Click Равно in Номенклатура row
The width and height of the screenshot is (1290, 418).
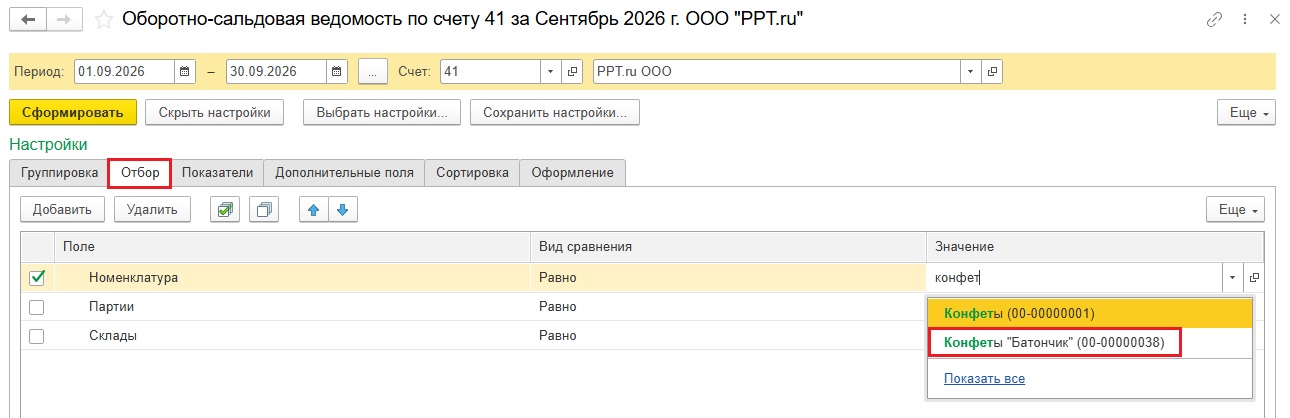(x=728, y=277)
